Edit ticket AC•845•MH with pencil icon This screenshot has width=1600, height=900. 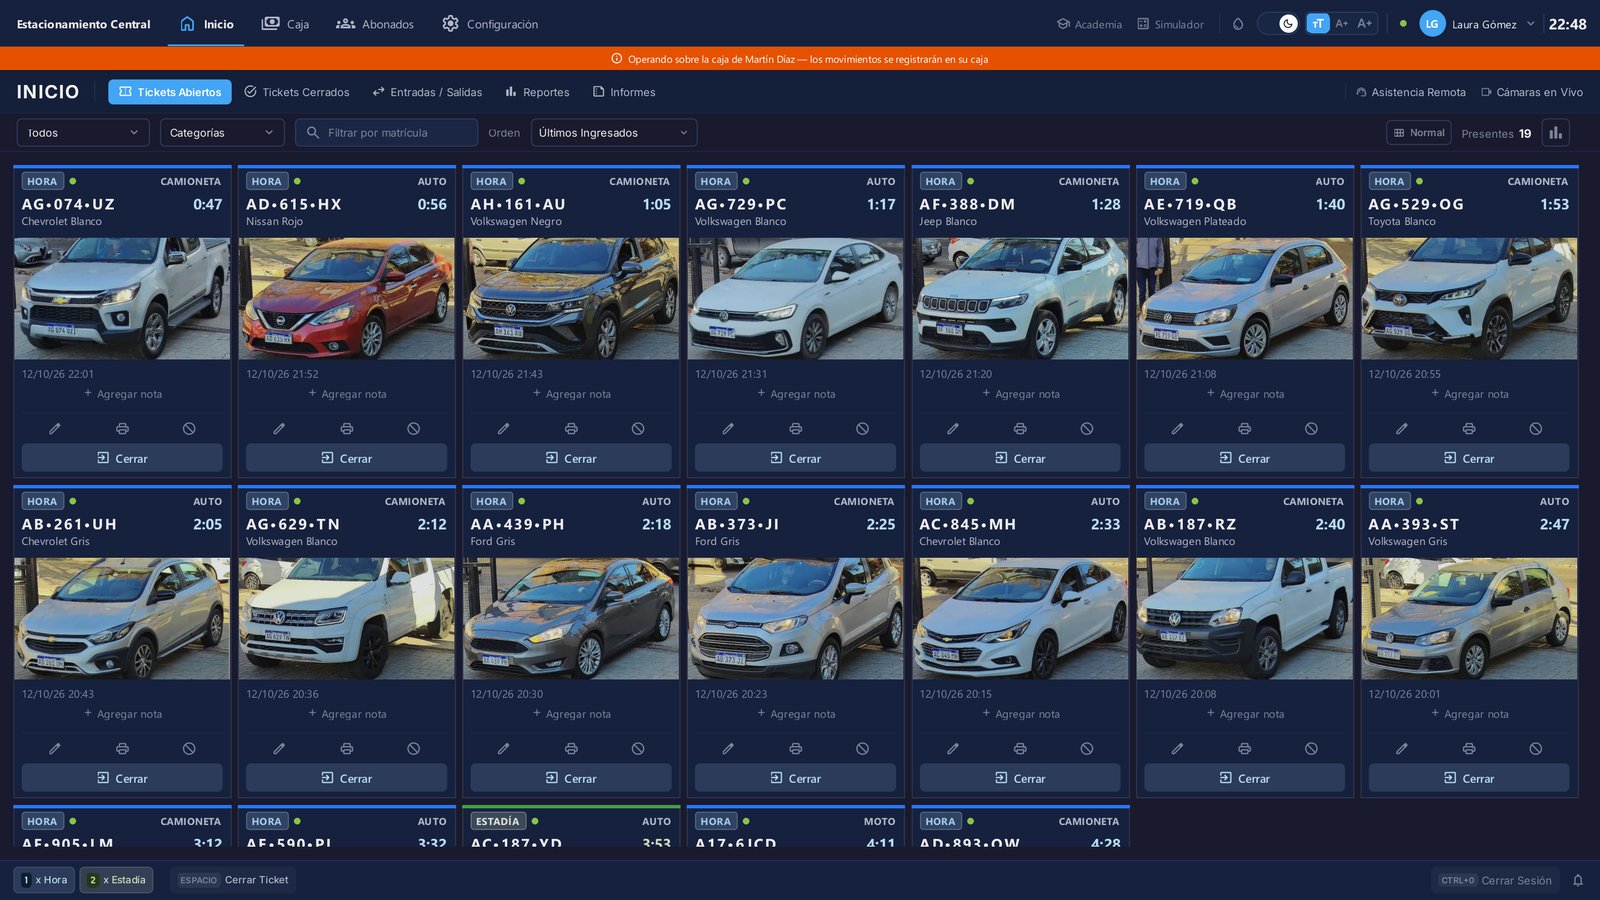[x=953, y=748]
